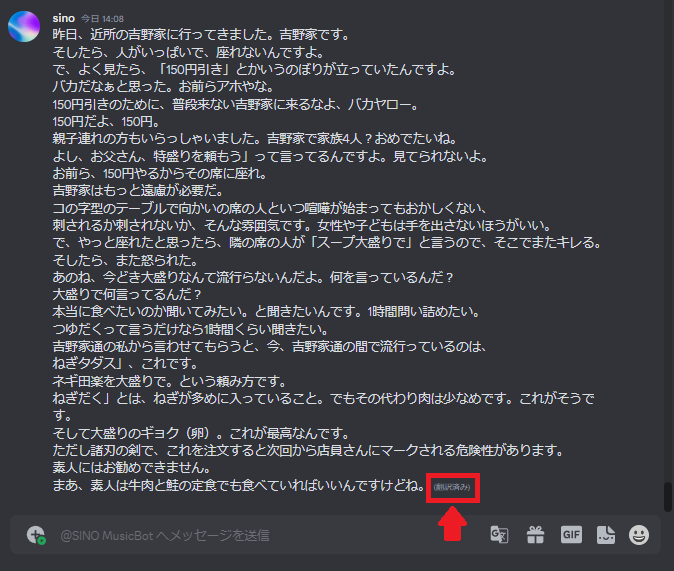
Task: Click the line 素人にはお勧めできません。
Action: [132, 467]
